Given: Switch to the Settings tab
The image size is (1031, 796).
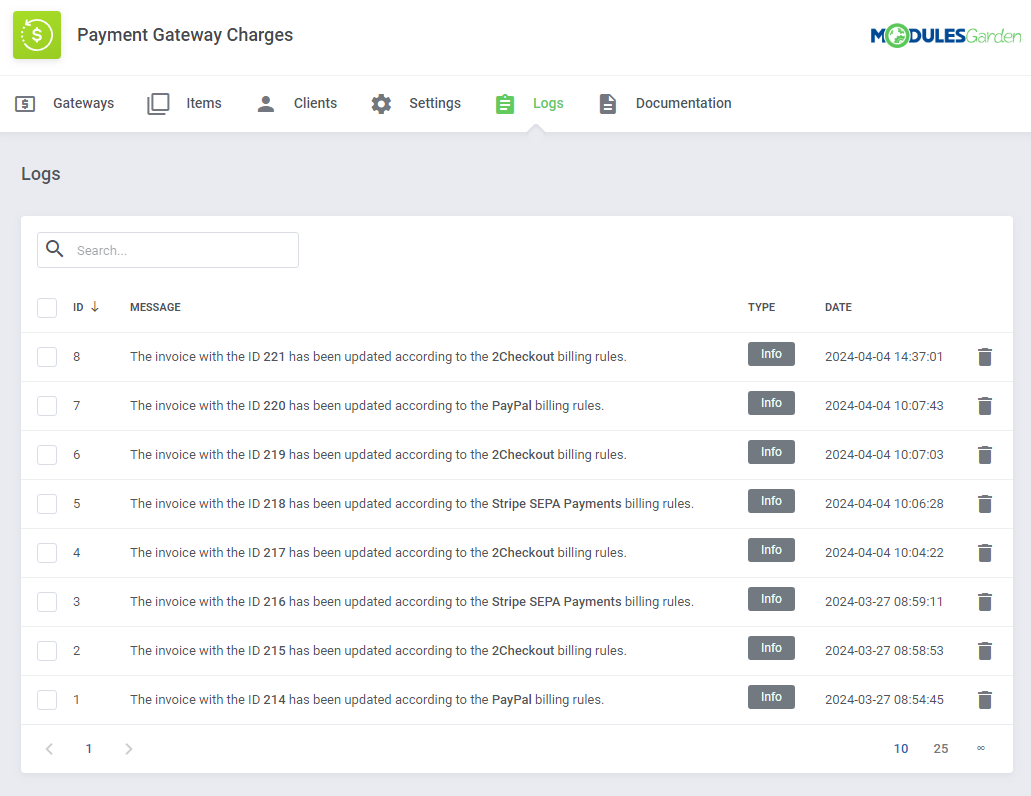Looking at the screenshot, I should [434, 103].
